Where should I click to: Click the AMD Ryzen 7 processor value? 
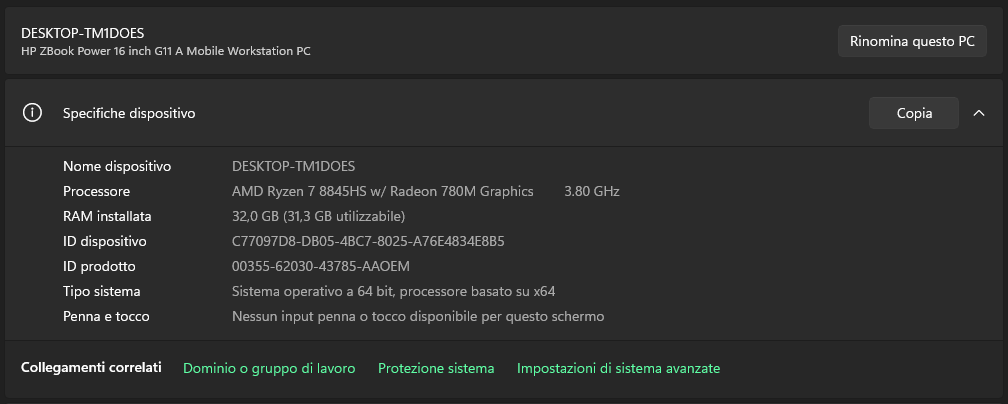coord(382,191)
